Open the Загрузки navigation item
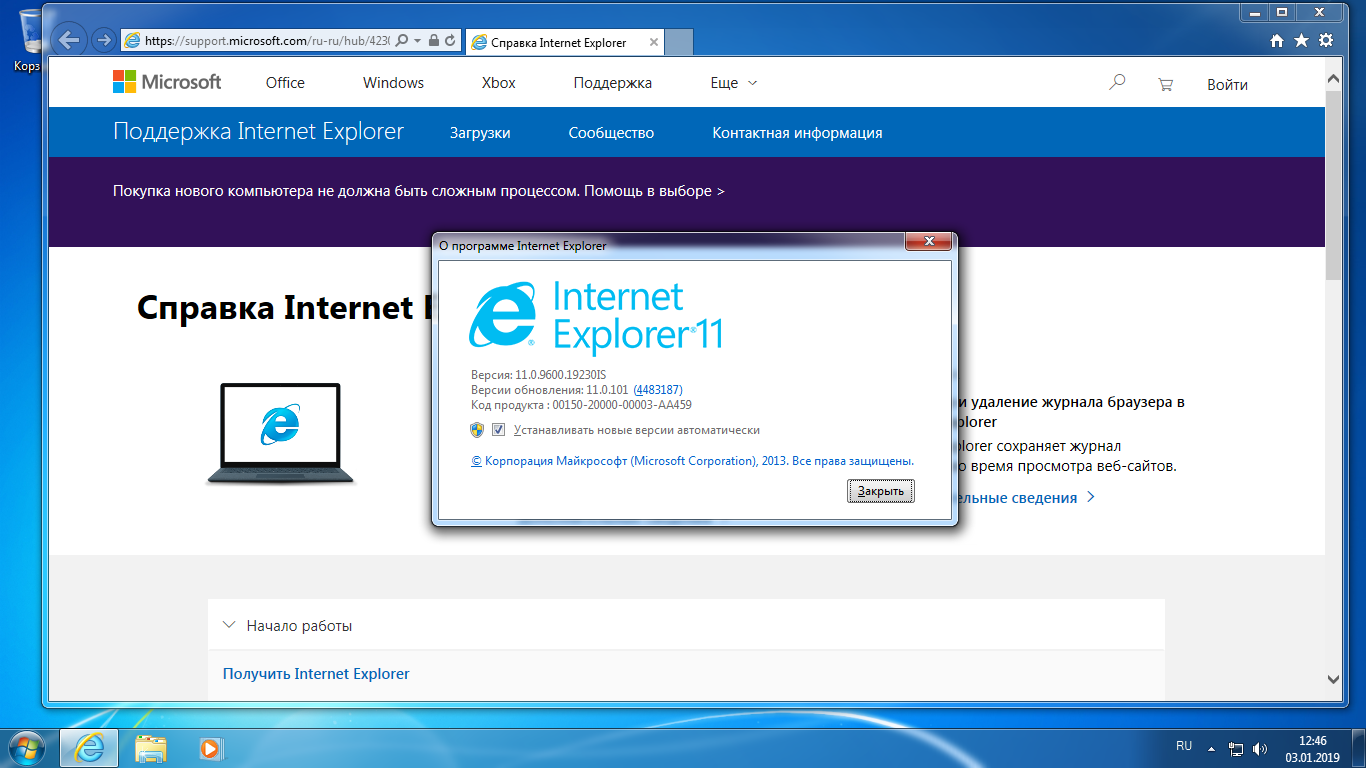Viewport: 1366px width, 768px height. [480, 132]
